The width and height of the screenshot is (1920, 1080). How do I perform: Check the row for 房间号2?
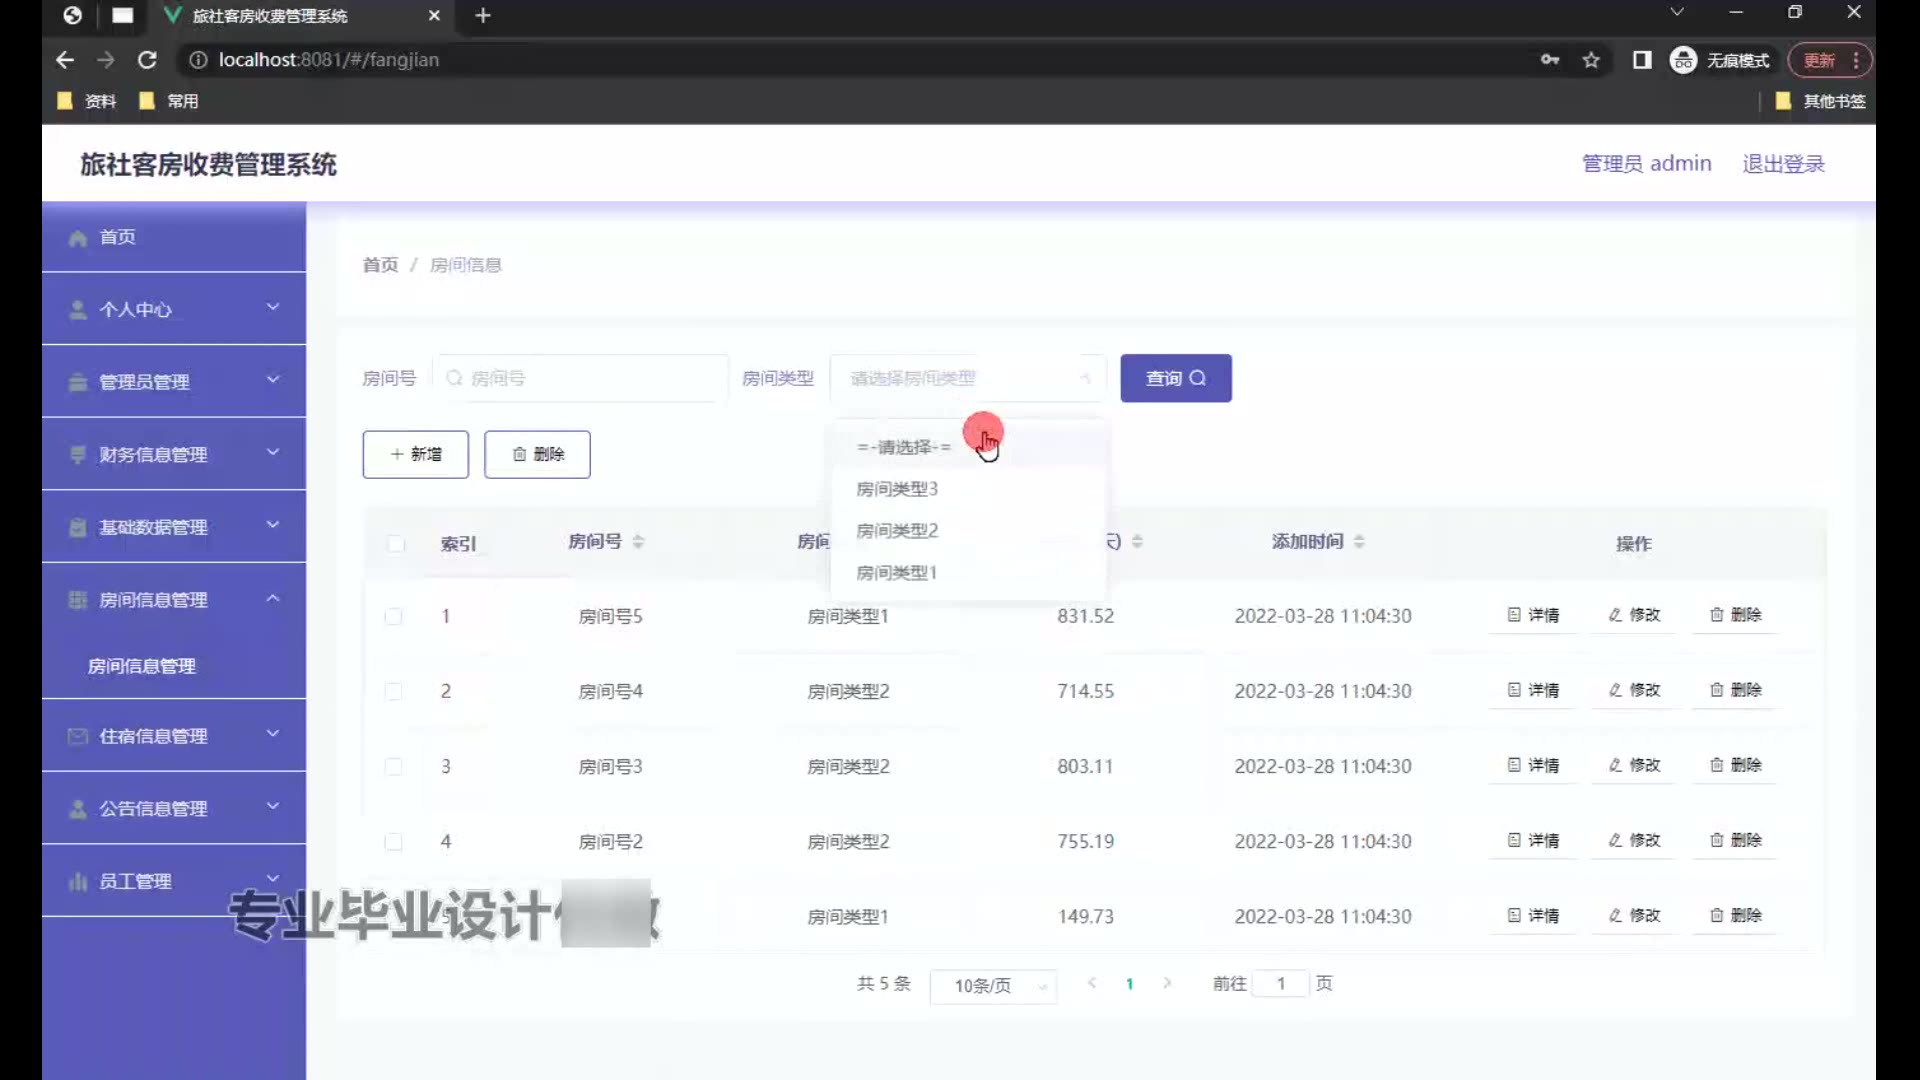[x=394, y=841]
